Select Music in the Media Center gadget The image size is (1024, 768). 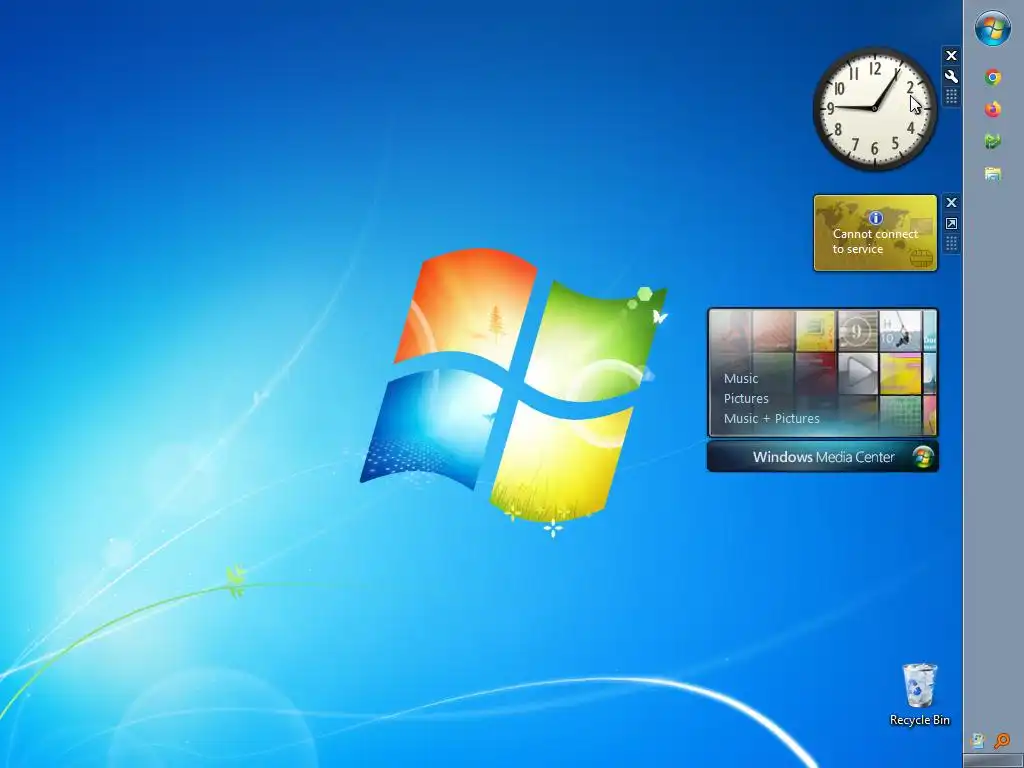tap(741, 378)
